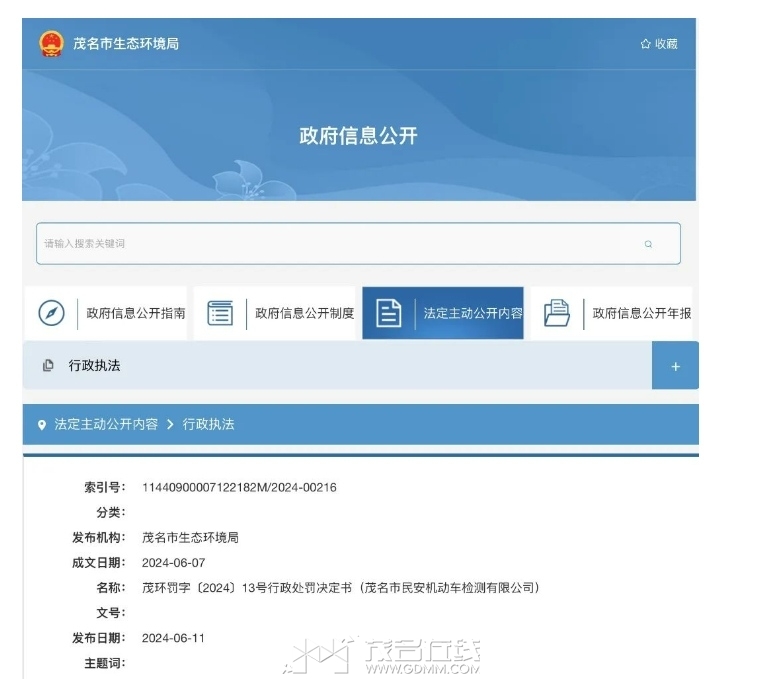Click the location pin icon in breadcrumb
Image resolution: width=760 pixels, height=679 pixels.
(42, 425)
